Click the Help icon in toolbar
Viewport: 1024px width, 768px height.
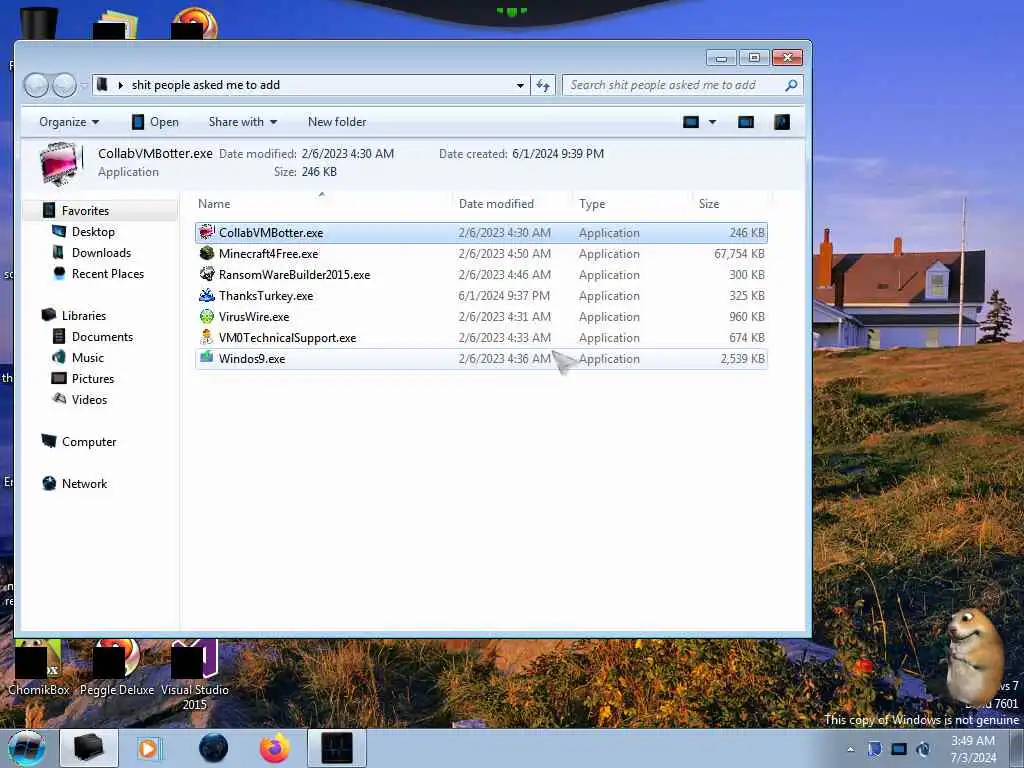click(782, 122)
